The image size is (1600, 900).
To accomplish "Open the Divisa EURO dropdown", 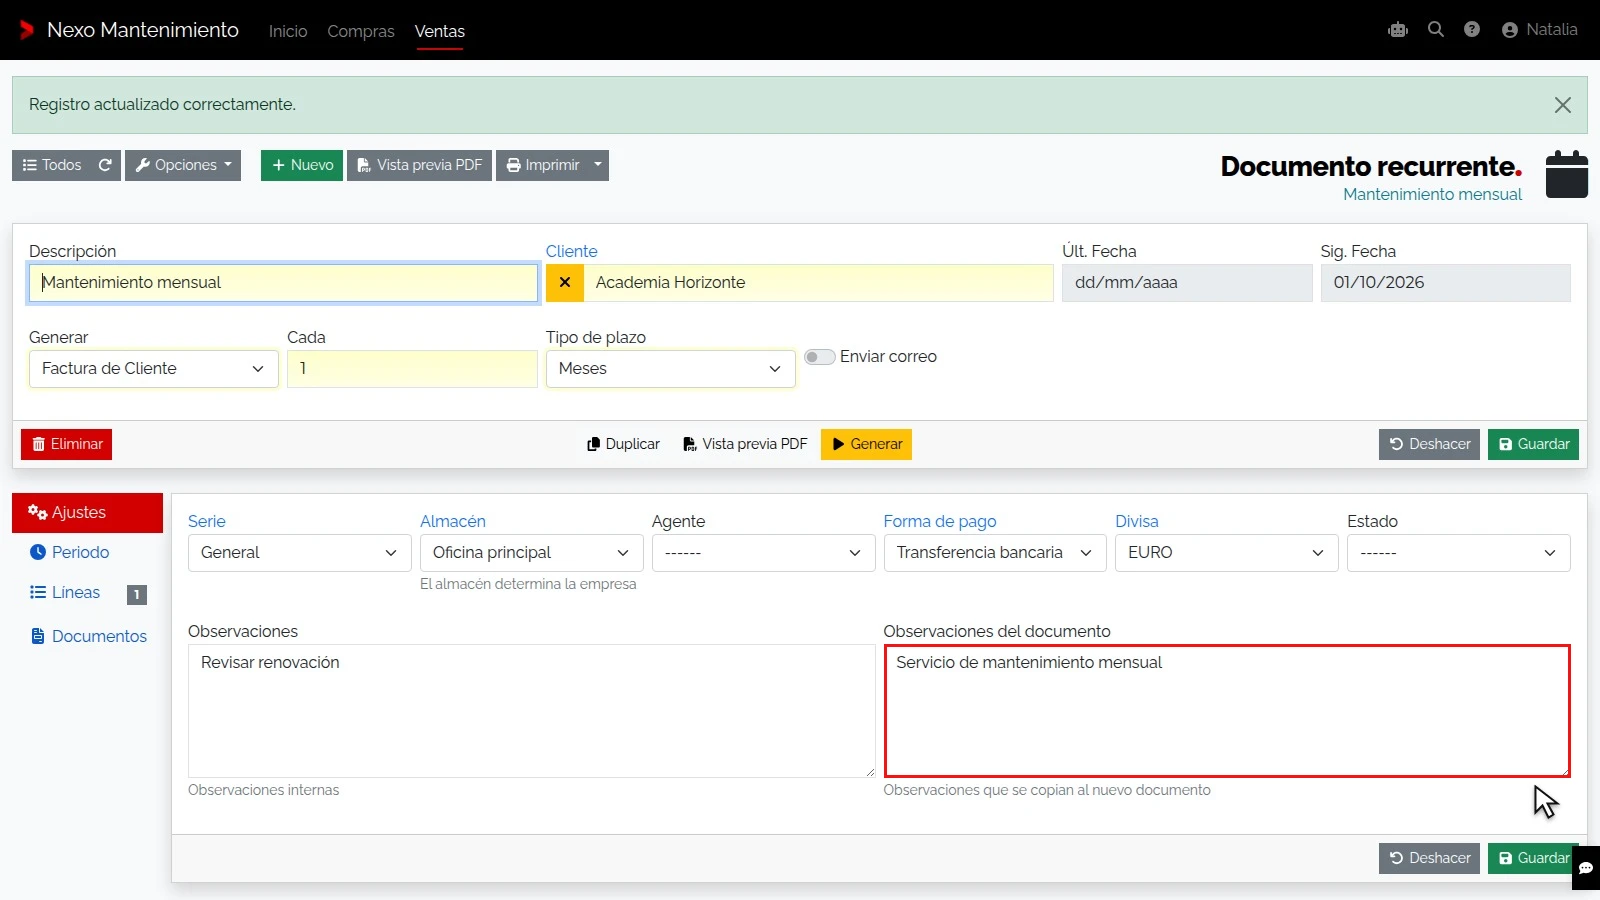I will [1227, 553].
